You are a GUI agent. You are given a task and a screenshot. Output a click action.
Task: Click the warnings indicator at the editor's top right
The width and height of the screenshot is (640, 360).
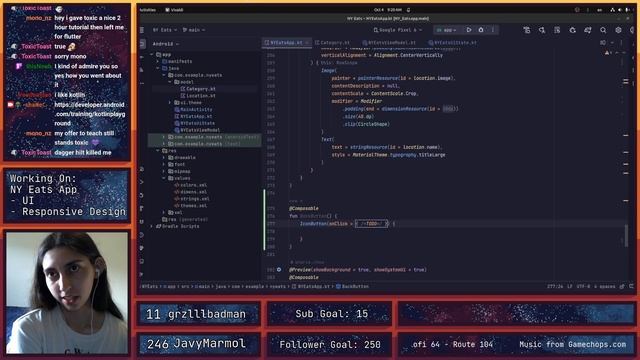pyautogui.click(x=607, y=53)
